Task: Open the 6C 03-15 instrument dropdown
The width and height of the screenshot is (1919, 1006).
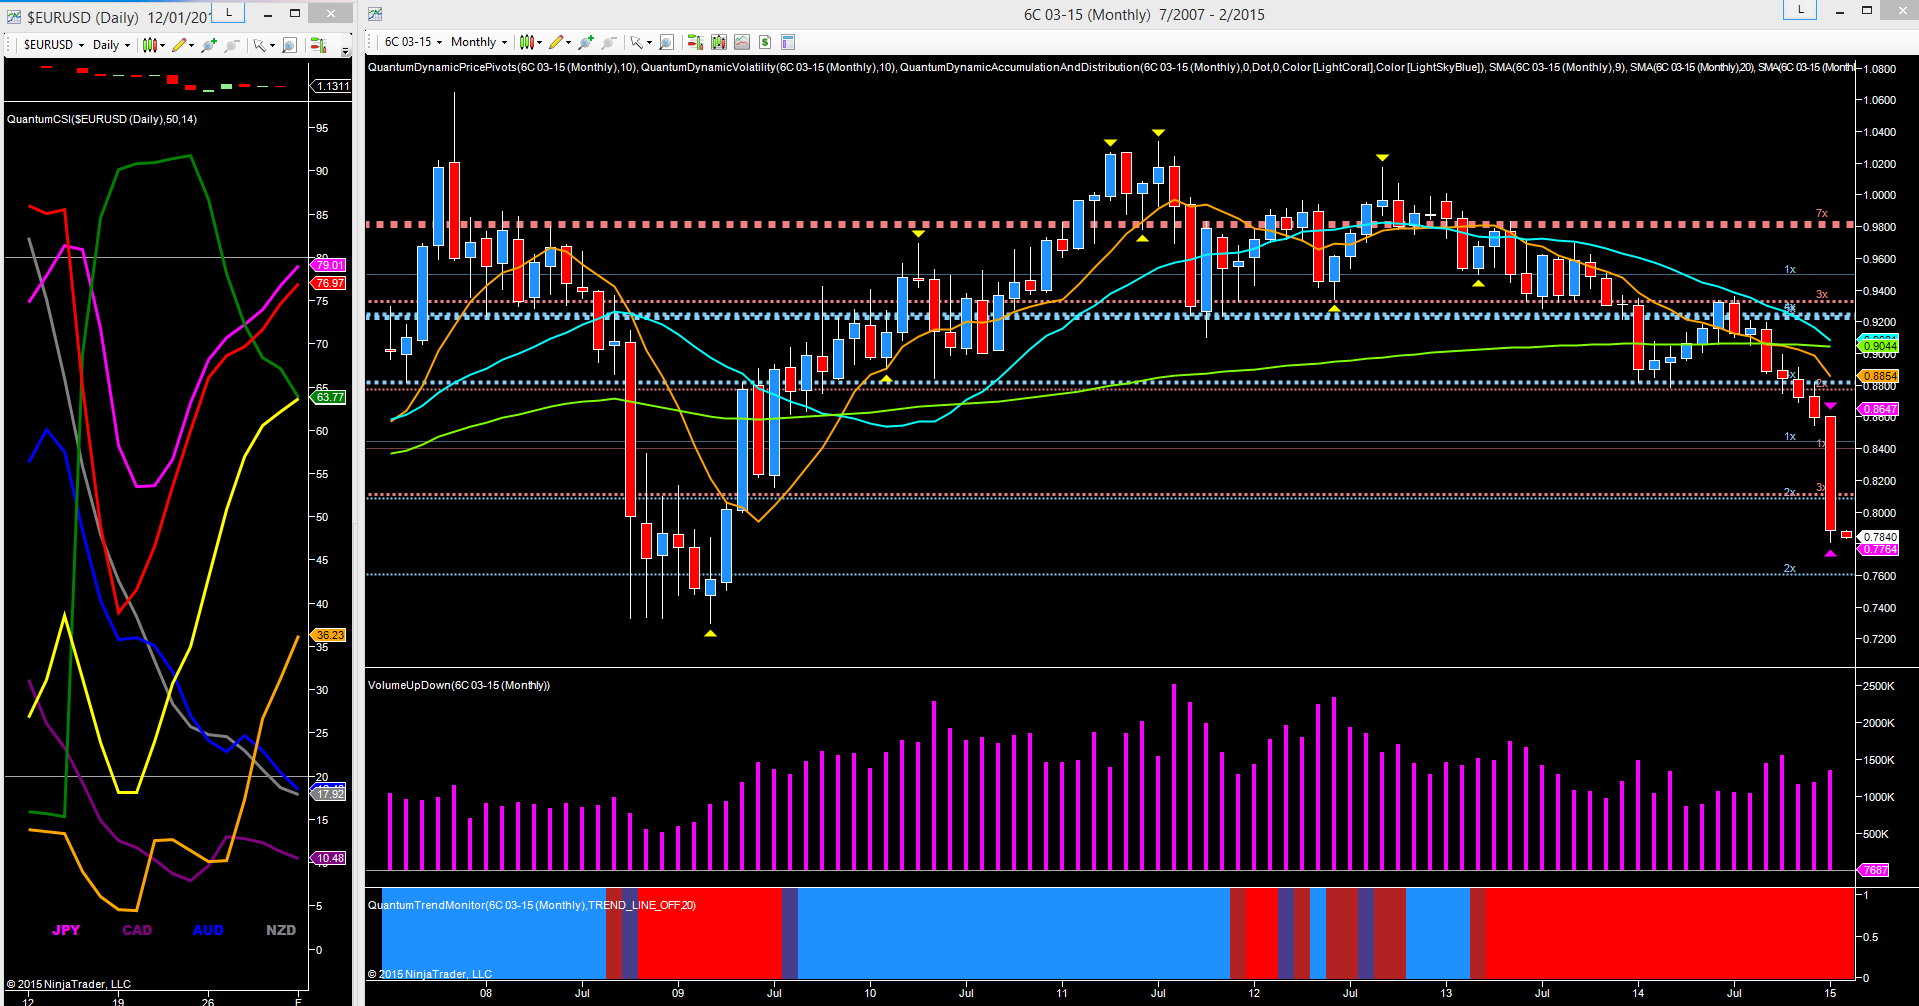Action: pos(413,42)
